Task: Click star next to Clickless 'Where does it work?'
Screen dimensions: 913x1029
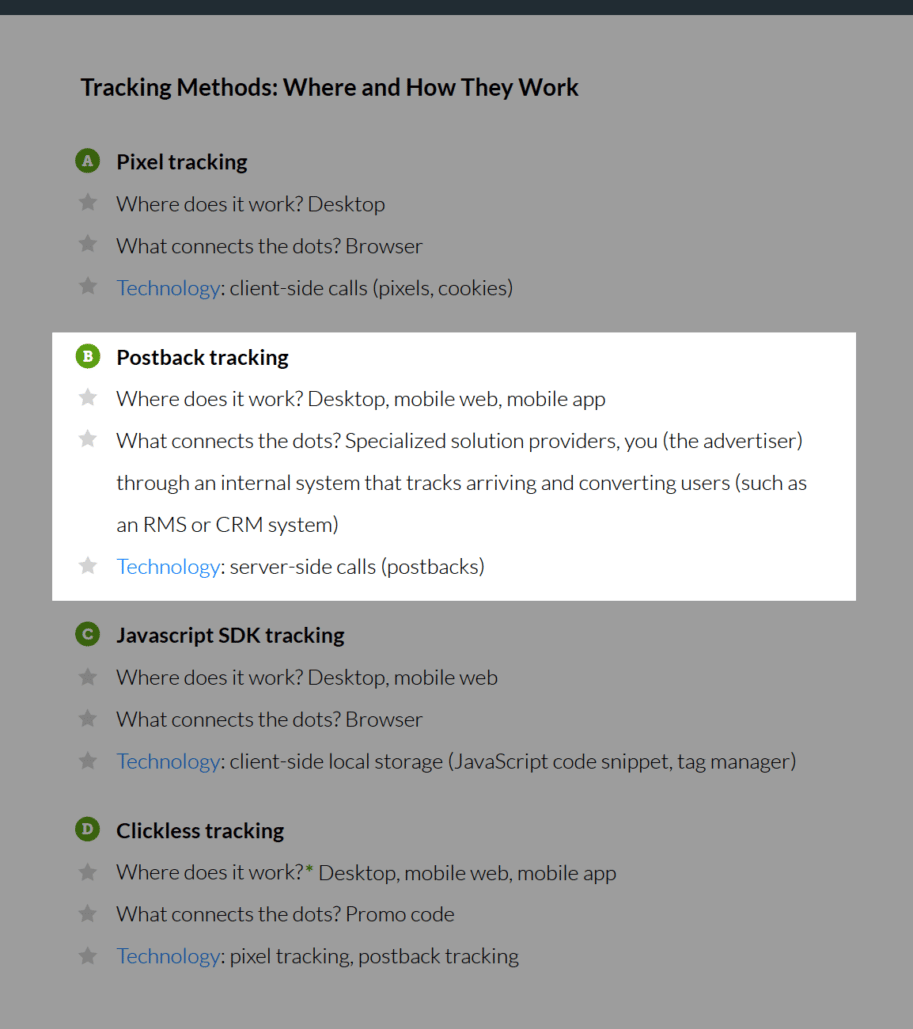Action: pyautogui.click(x=88, y=872)
